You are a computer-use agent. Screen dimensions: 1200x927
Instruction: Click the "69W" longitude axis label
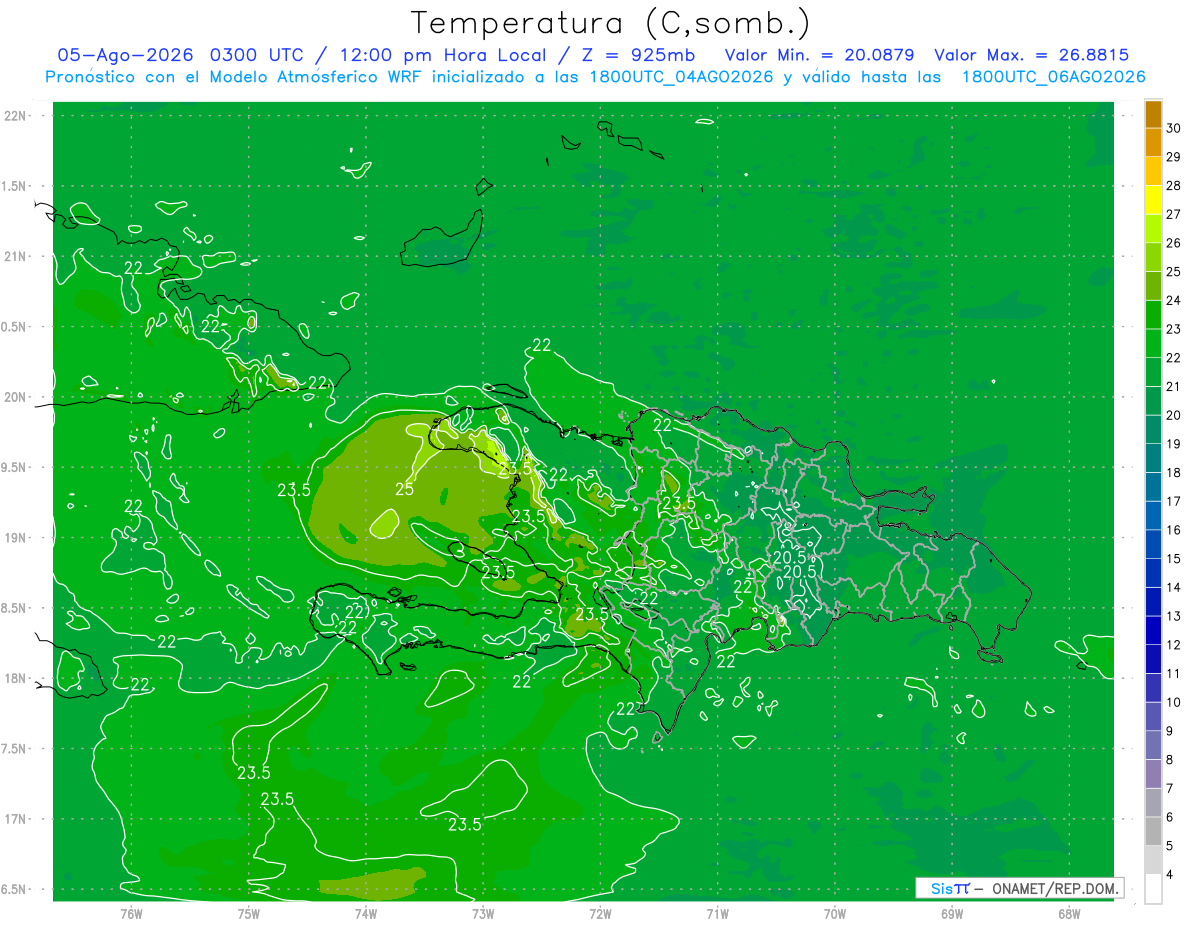[x=951, y=913]
